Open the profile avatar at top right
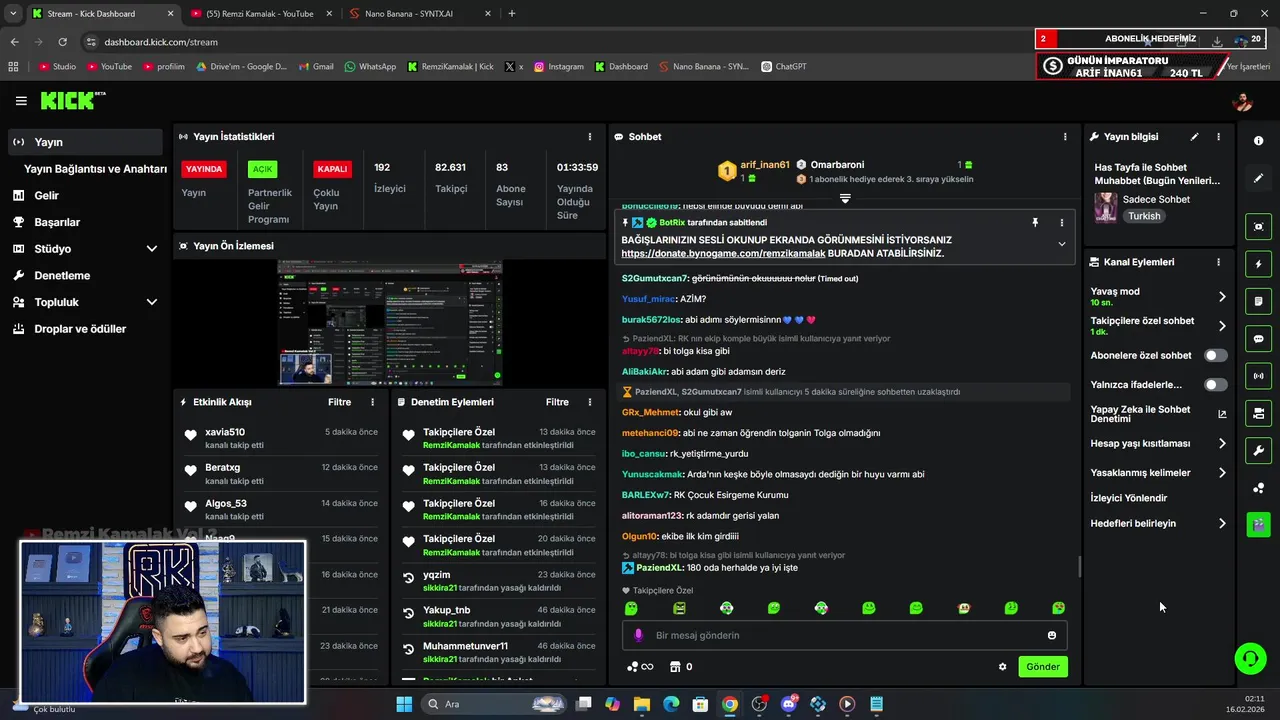This screenshot has height=720, width=1280. (x=1242, y=101)
